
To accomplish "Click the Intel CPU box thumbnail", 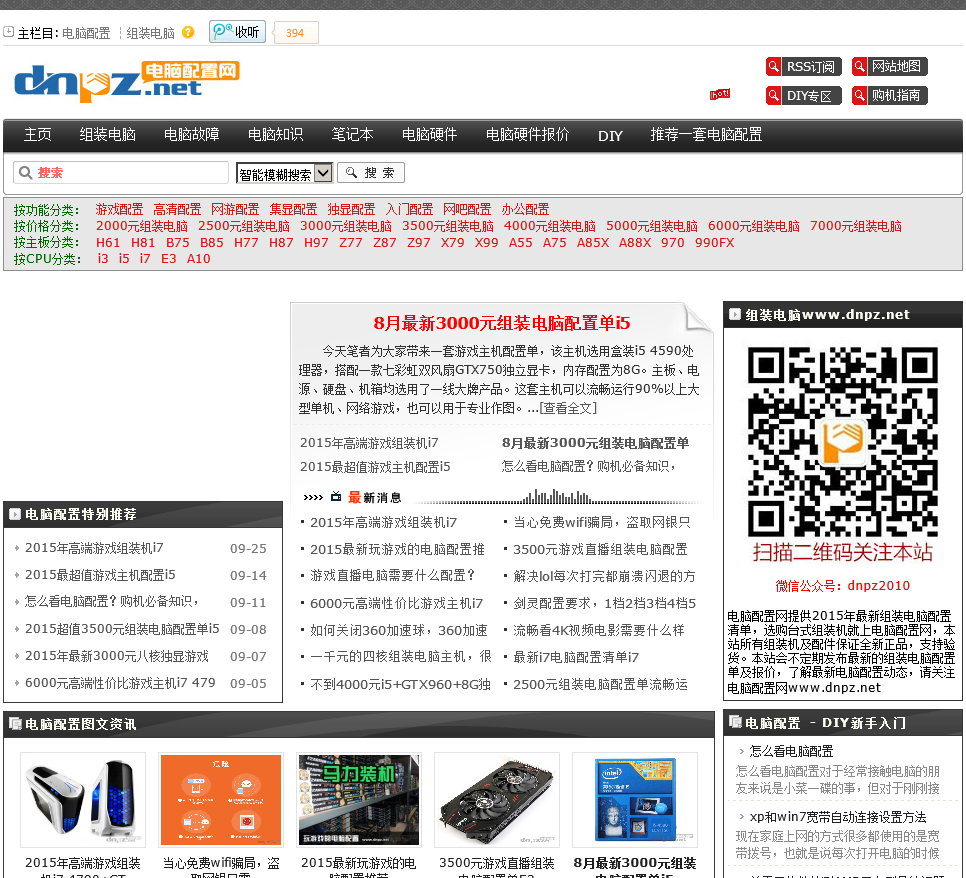I will [635, 800].
